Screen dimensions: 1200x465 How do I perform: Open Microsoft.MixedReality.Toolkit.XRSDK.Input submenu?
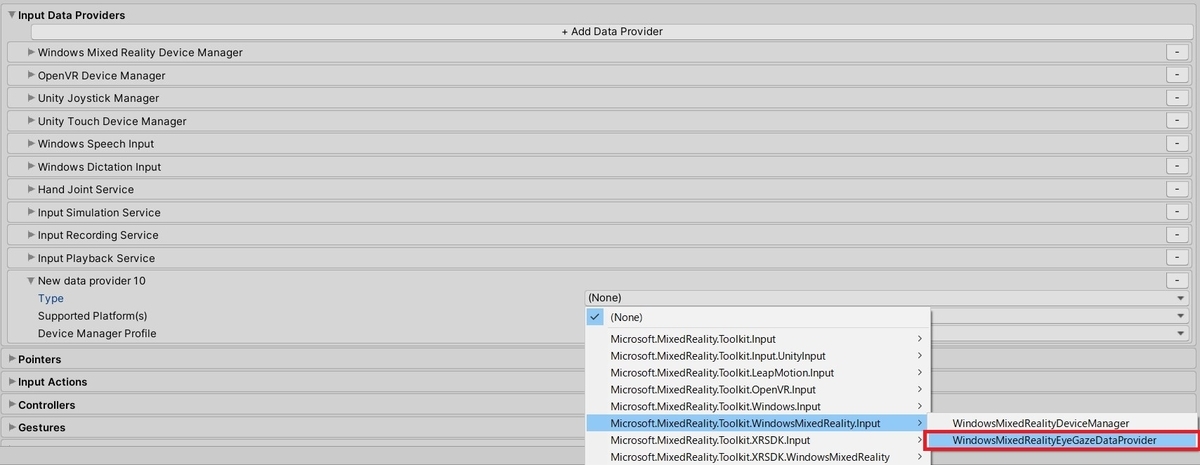758,440
